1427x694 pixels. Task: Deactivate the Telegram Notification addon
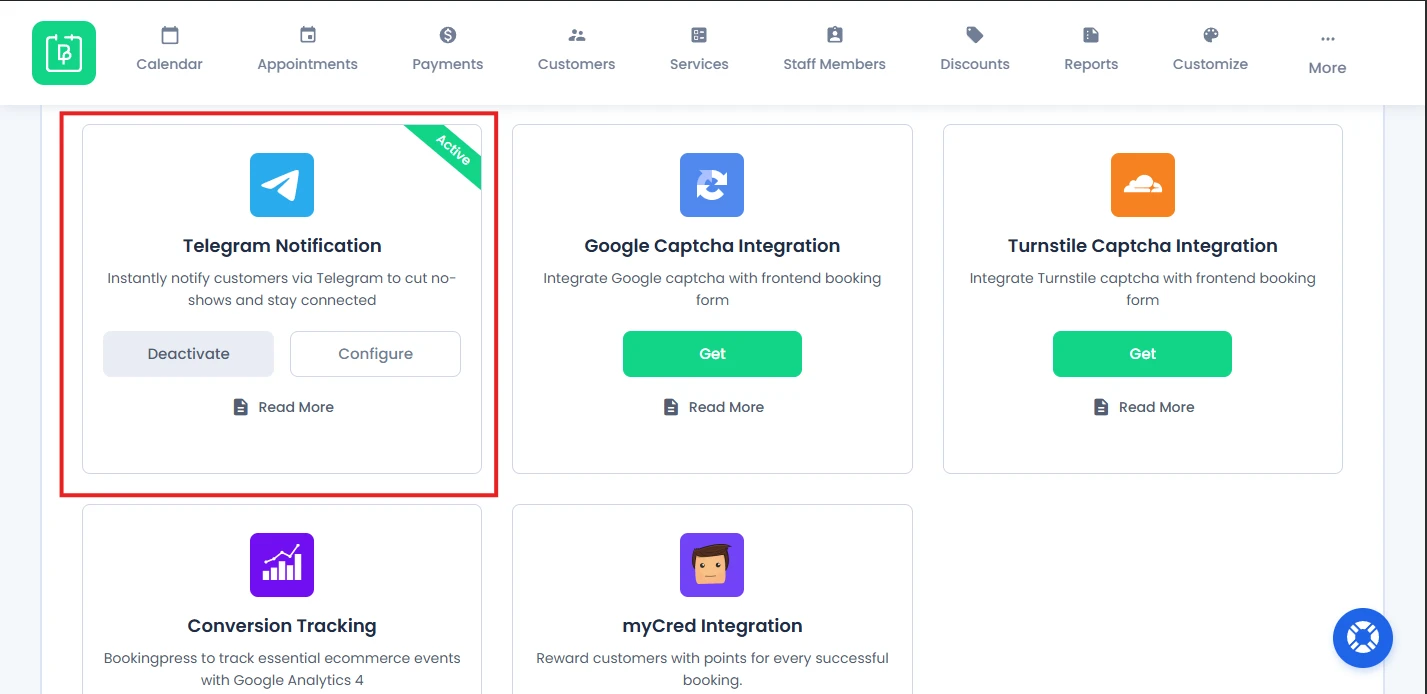coord(188,354)
